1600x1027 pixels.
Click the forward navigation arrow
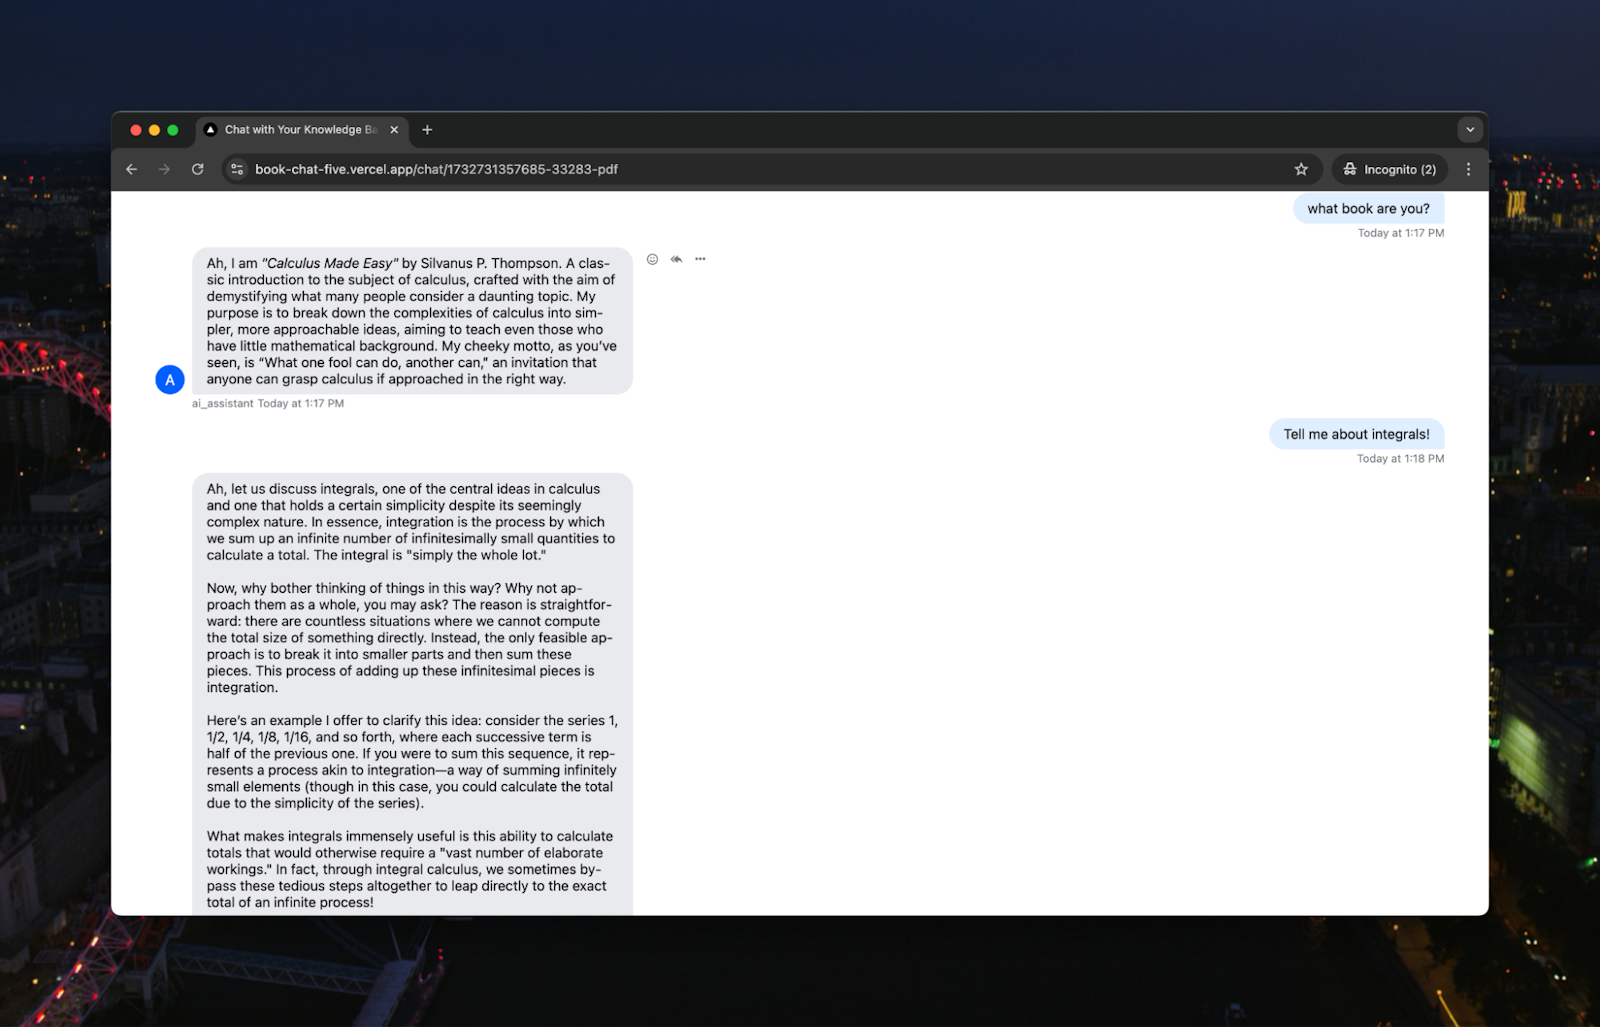coord(164,169)
